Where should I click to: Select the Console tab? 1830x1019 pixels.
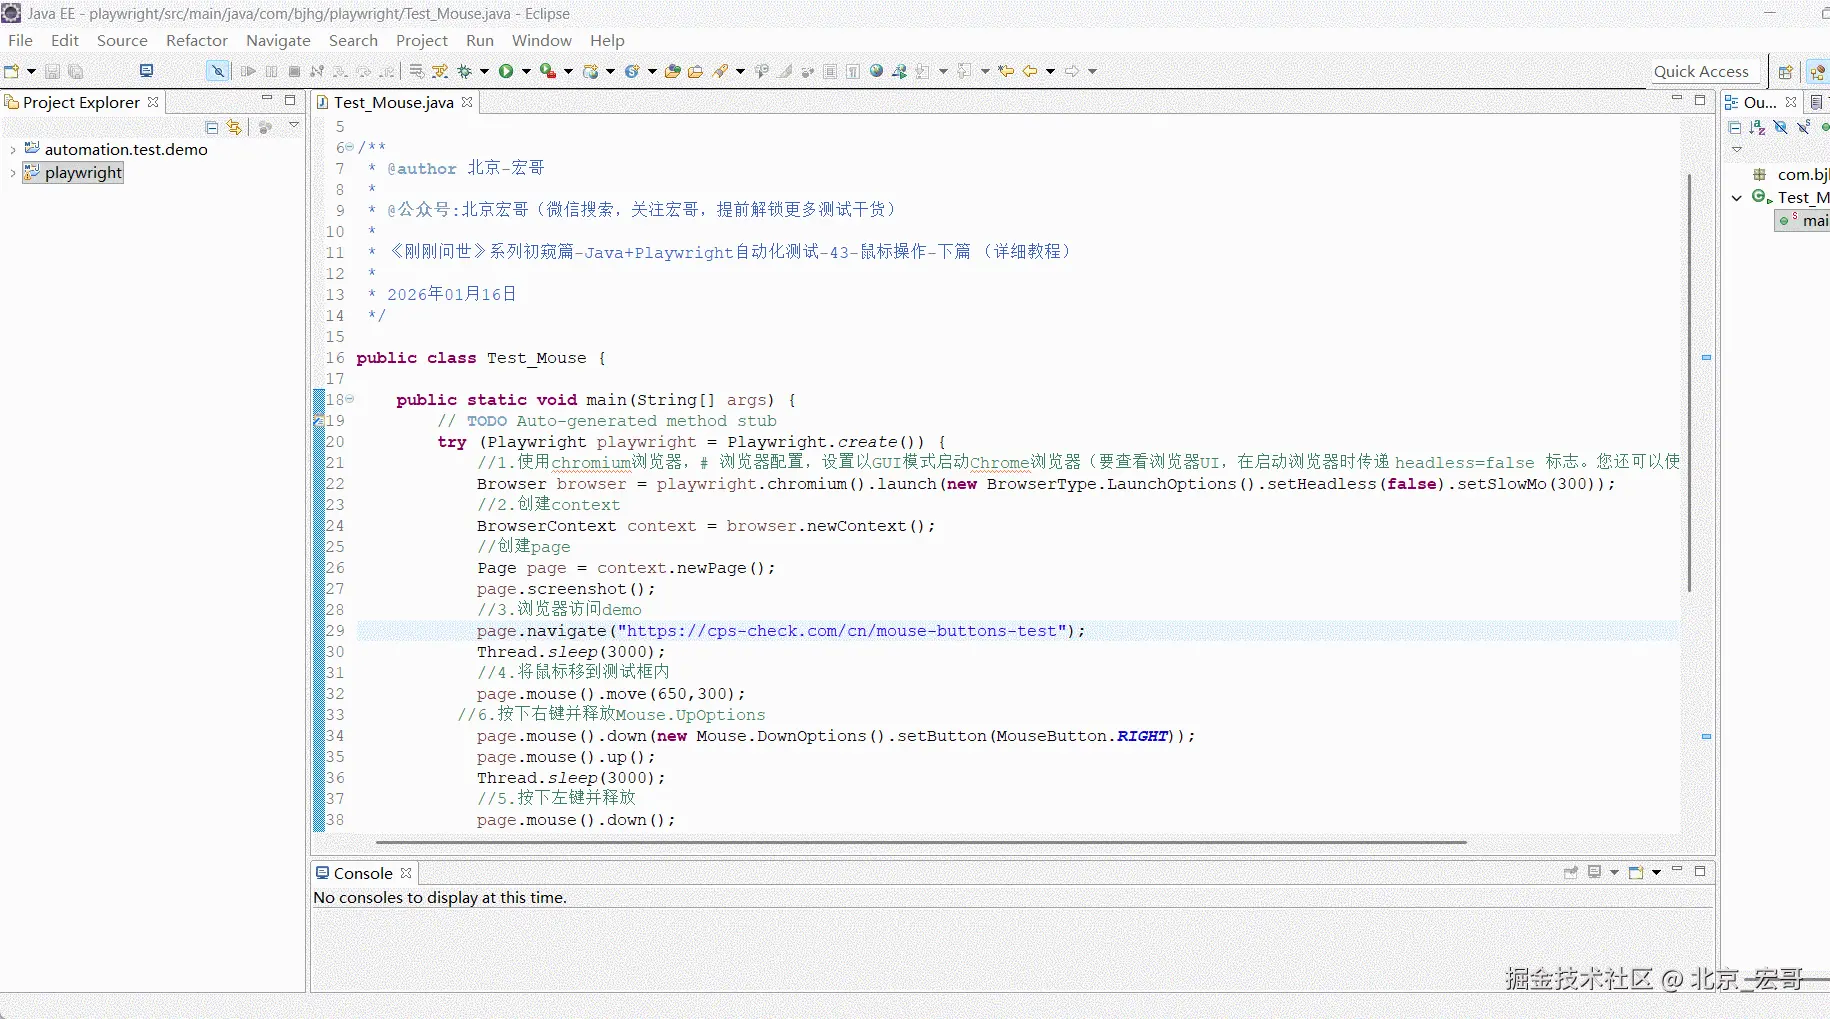pos(363,873)
